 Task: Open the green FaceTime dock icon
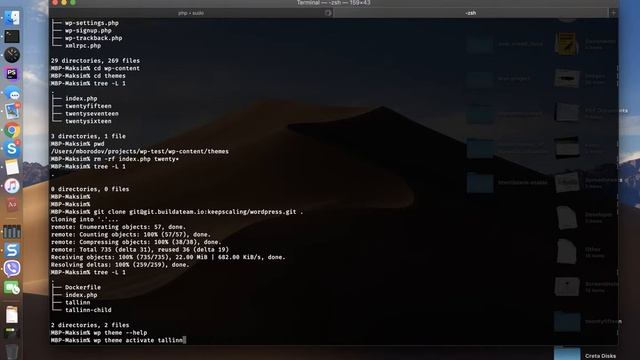(12, 288)
